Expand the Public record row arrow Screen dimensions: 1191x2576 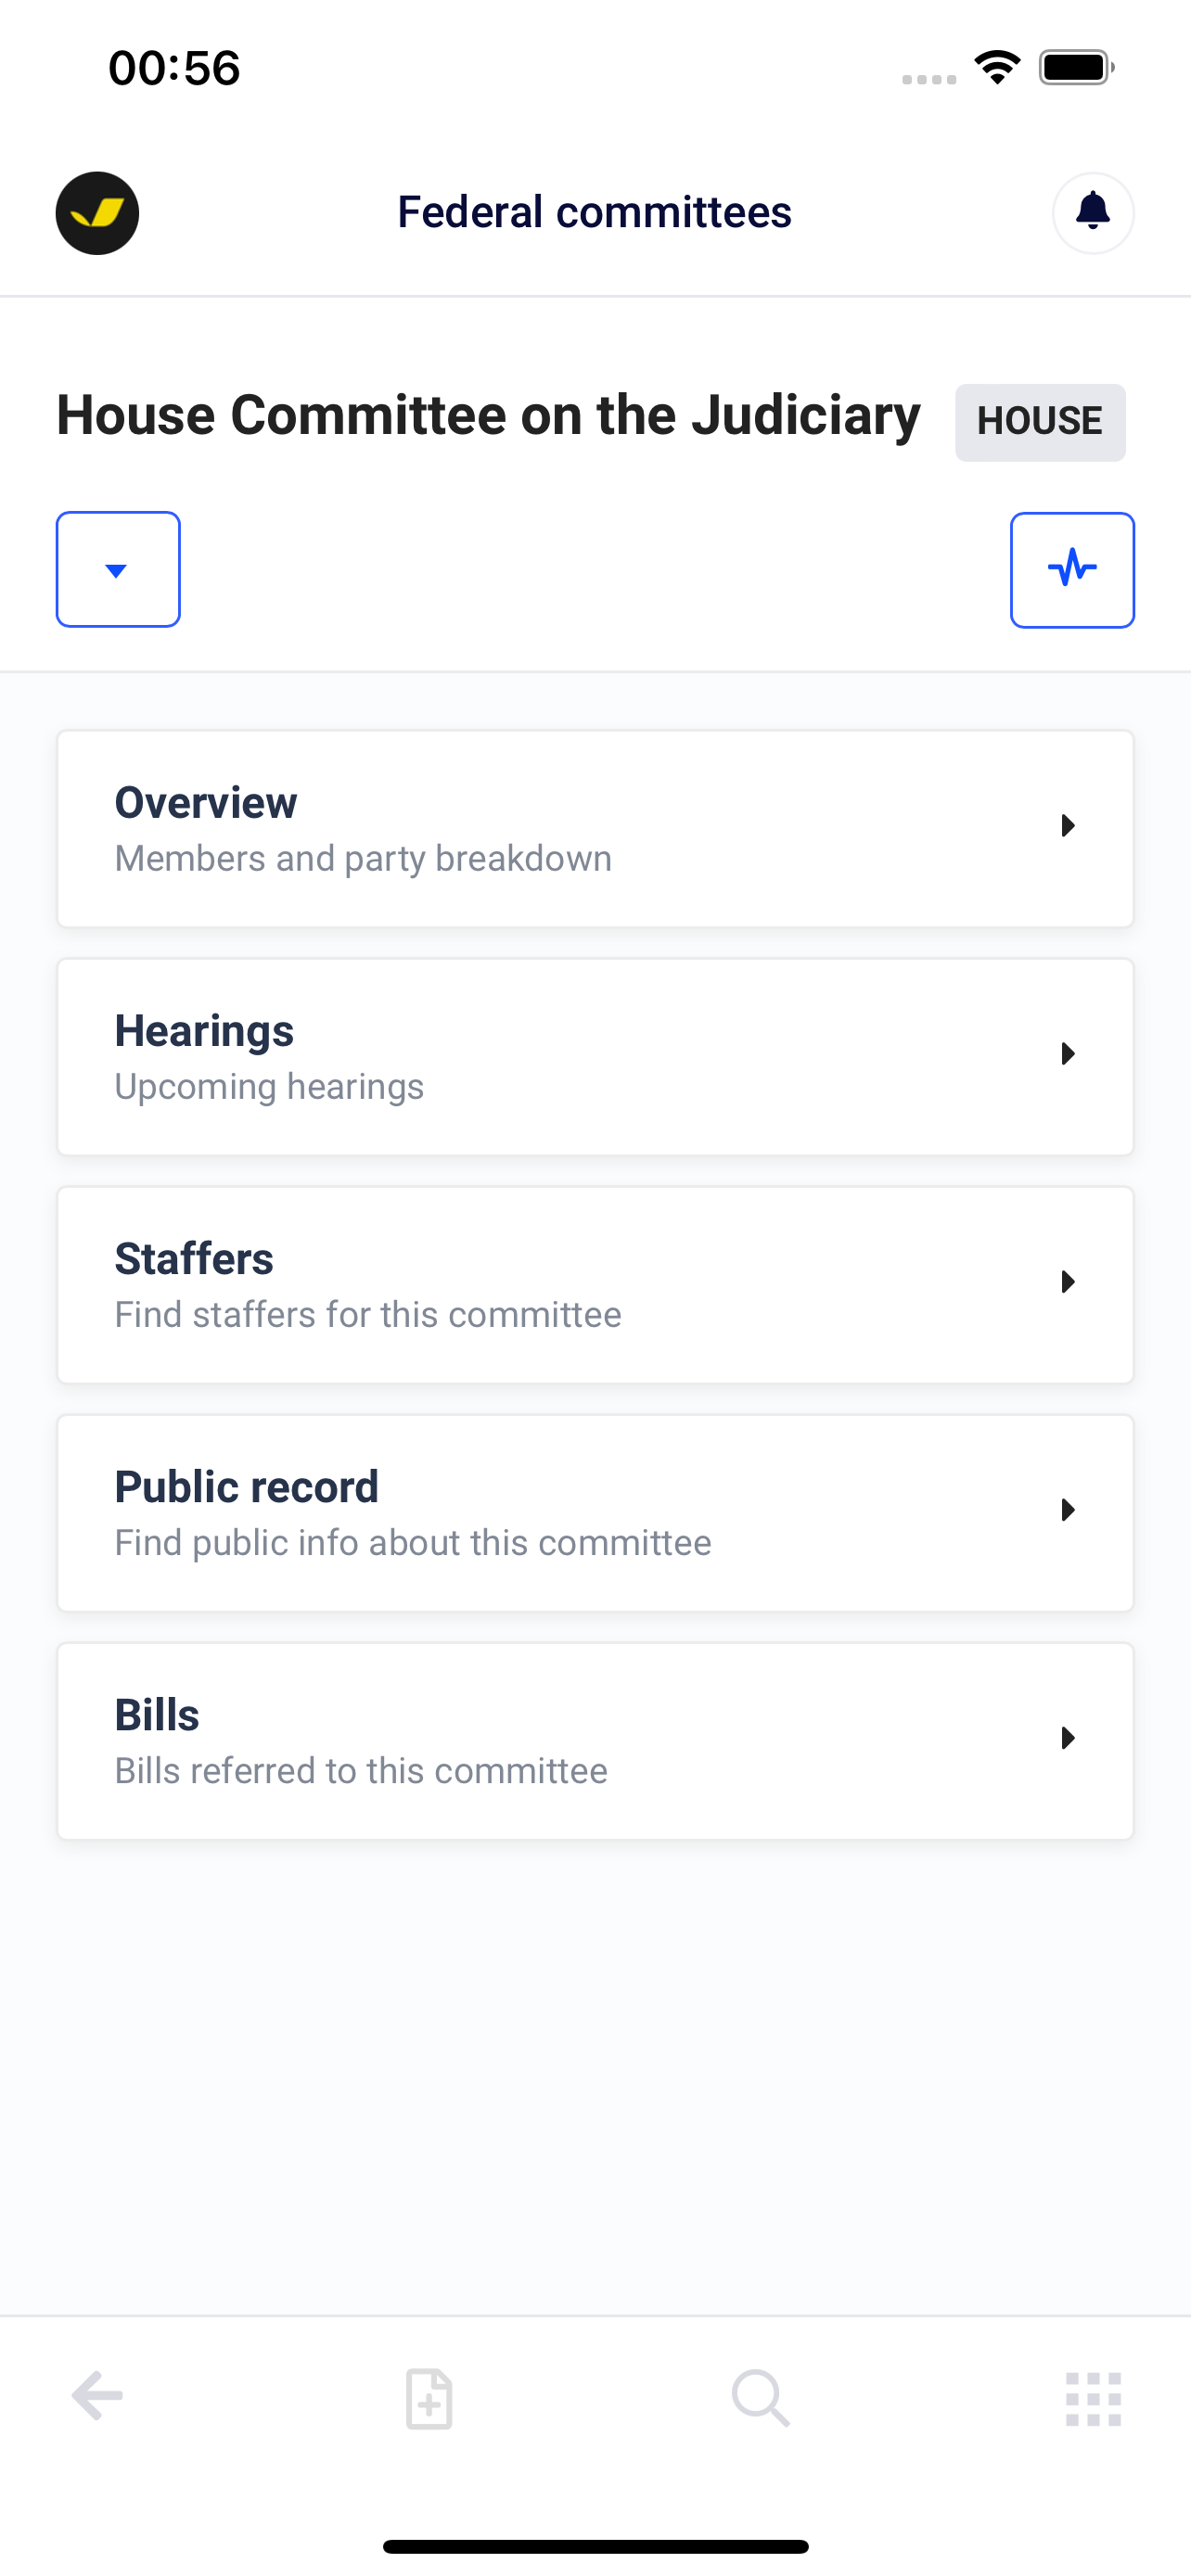(x=1068, y=1510)
